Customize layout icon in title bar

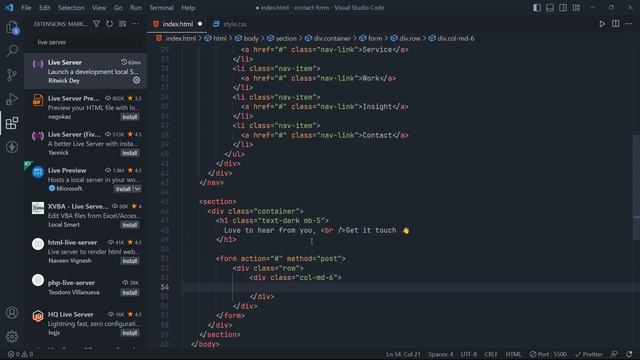576,8
